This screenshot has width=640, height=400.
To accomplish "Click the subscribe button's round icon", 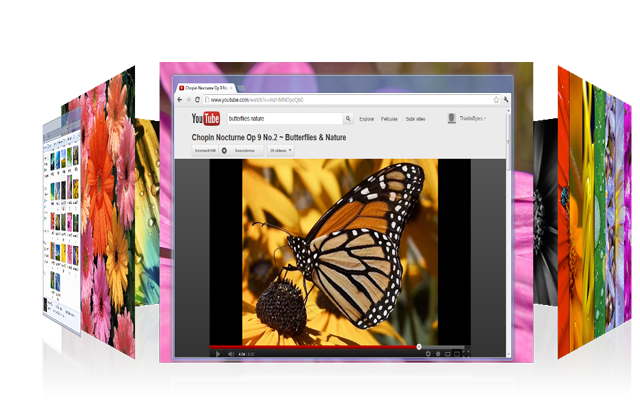I will pos(224,151).
